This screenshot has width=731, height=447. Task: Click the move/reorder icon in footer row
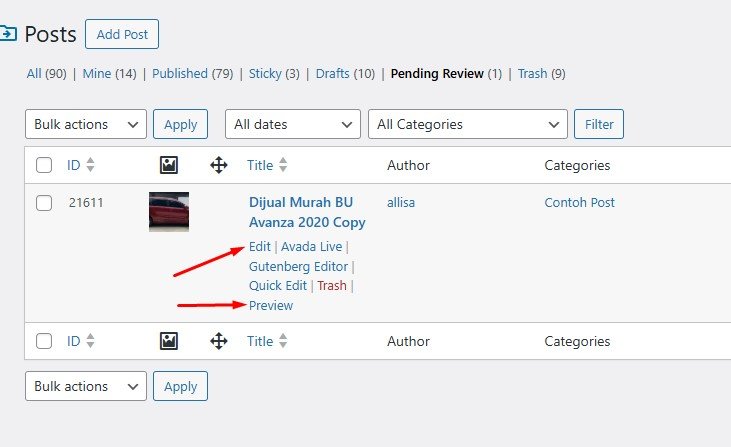tap(219, 341)
